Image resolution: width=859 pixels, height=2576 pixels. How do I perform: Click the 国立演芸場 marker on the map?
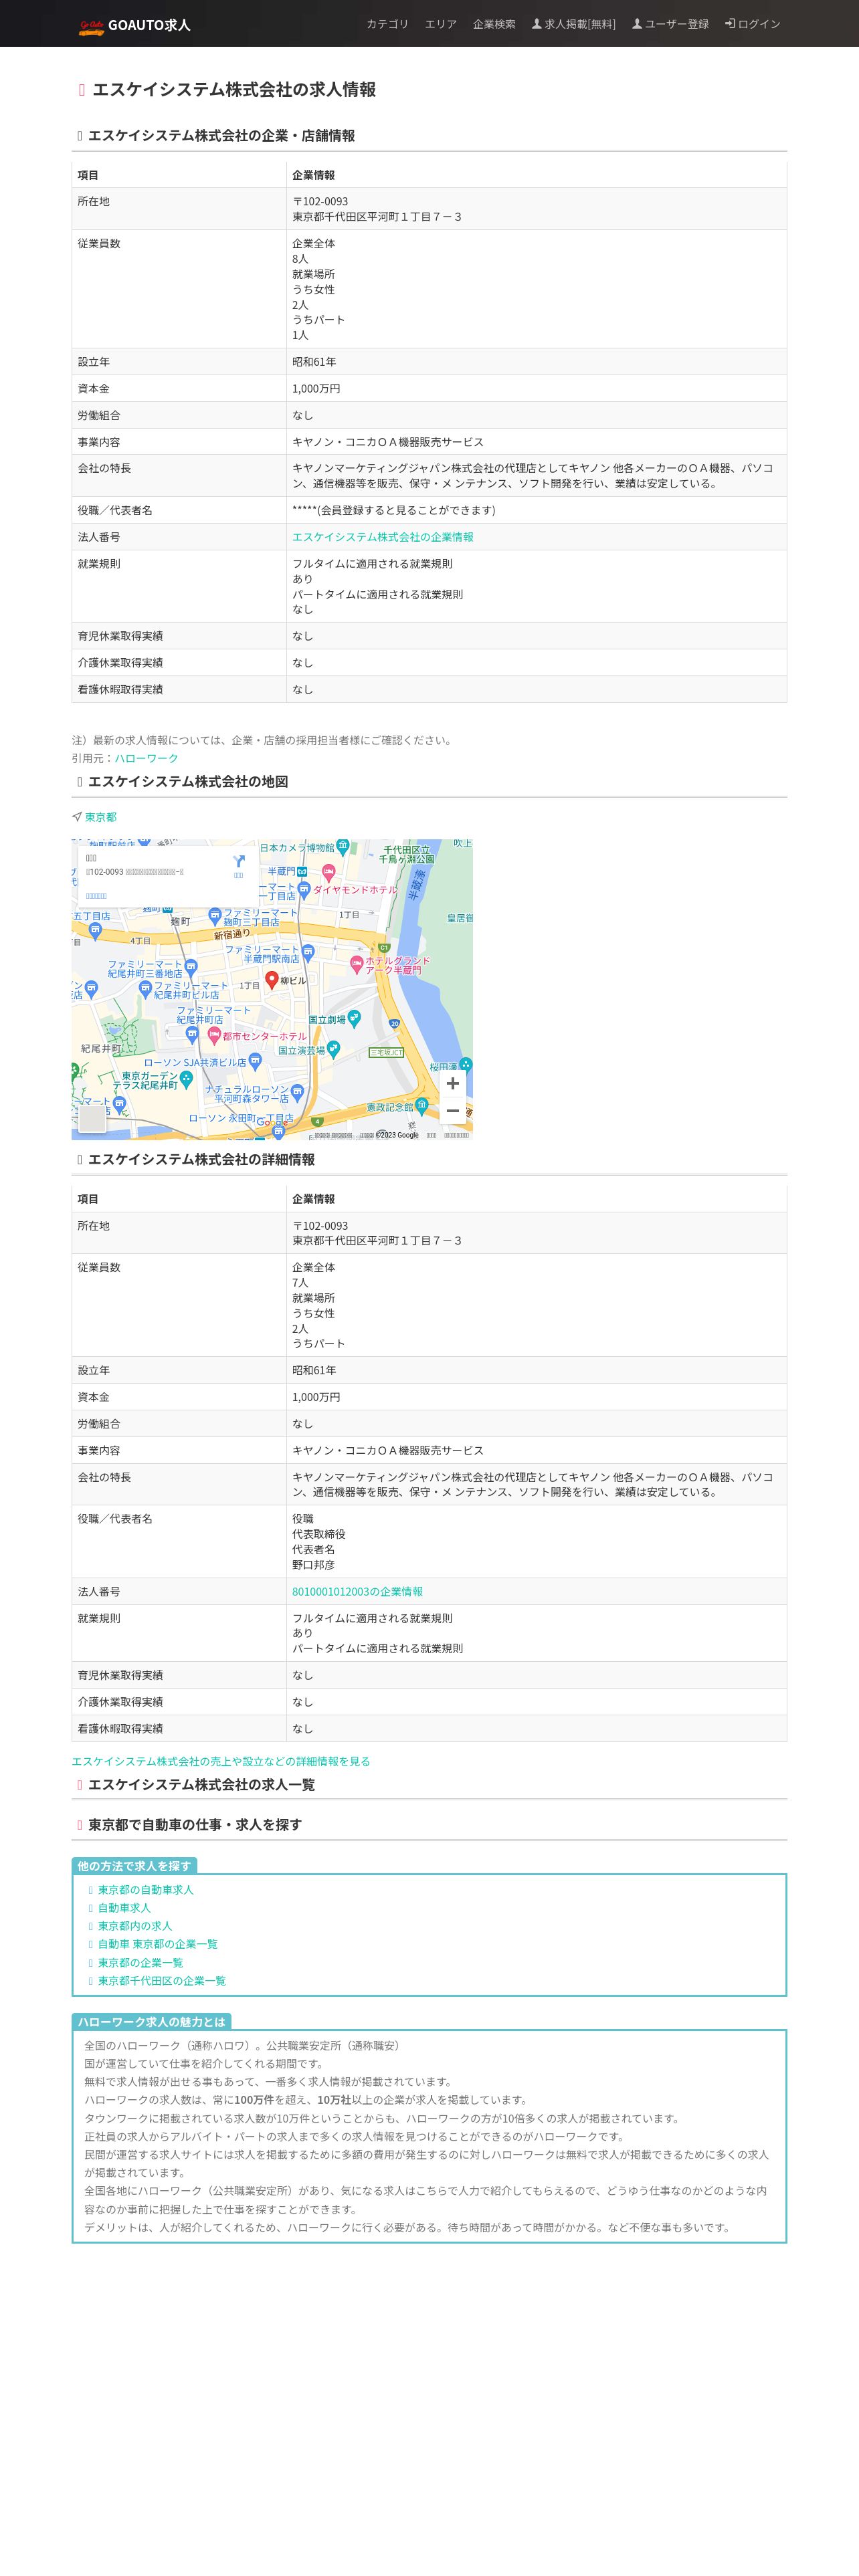[333, 1049]
